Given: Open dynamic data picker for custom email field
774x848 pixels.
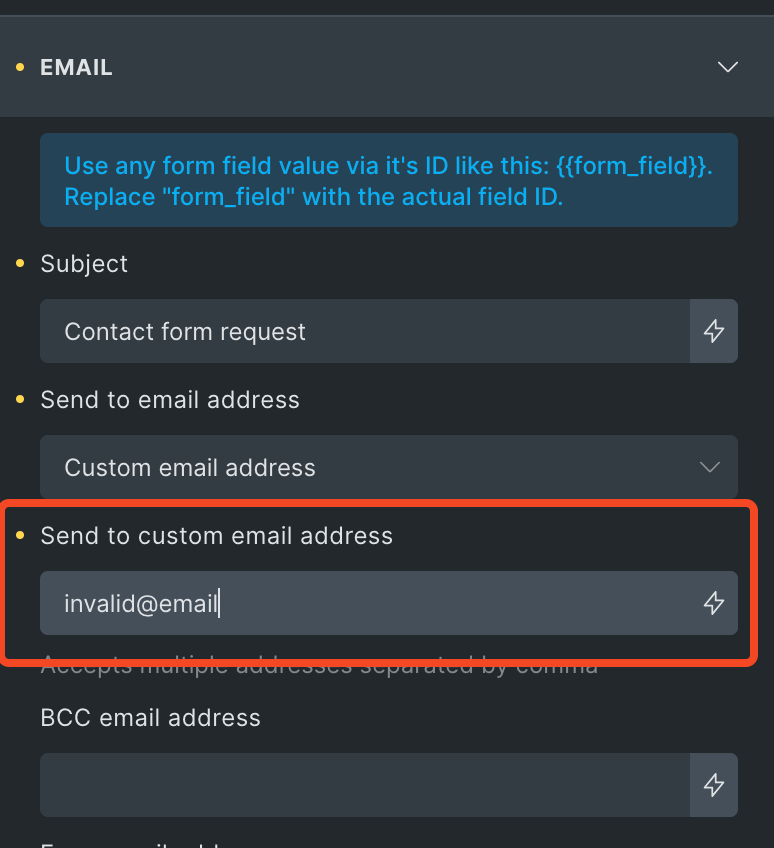Looking at the screenshot, I should 713,603.
